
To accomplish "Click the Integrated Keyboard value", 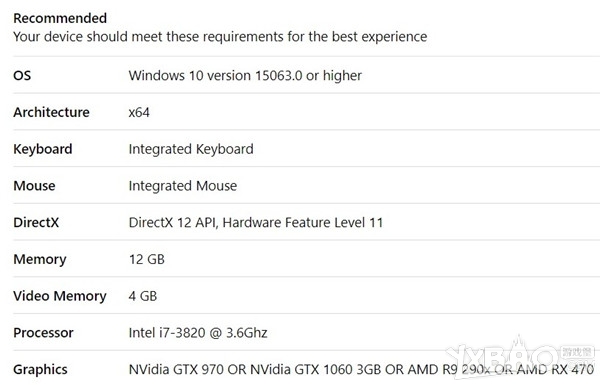I will [x=191, y=149].
